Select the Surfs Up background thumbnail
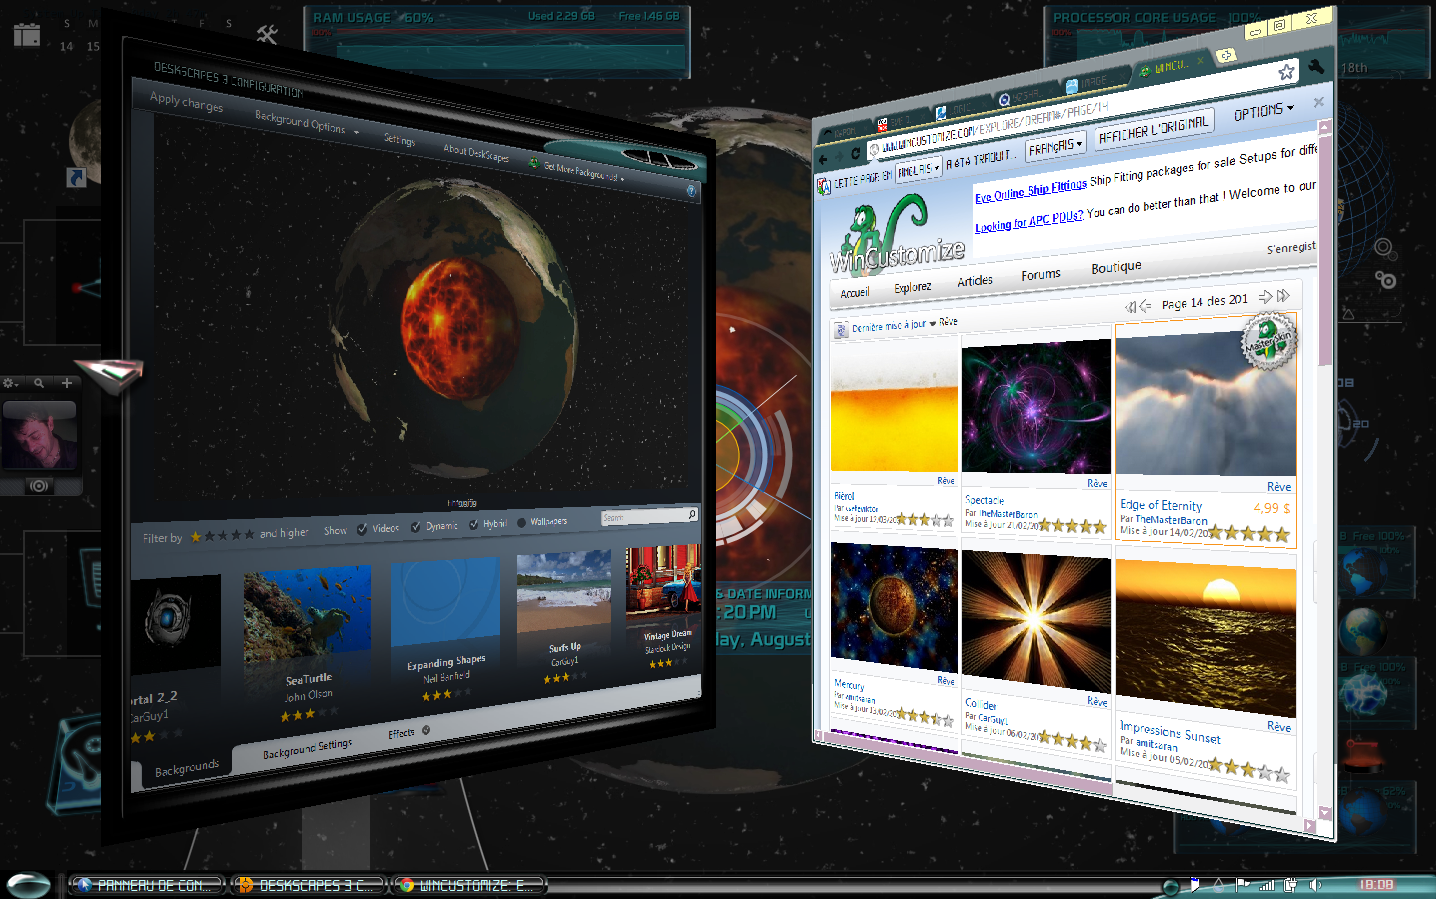 click(564, 591)
